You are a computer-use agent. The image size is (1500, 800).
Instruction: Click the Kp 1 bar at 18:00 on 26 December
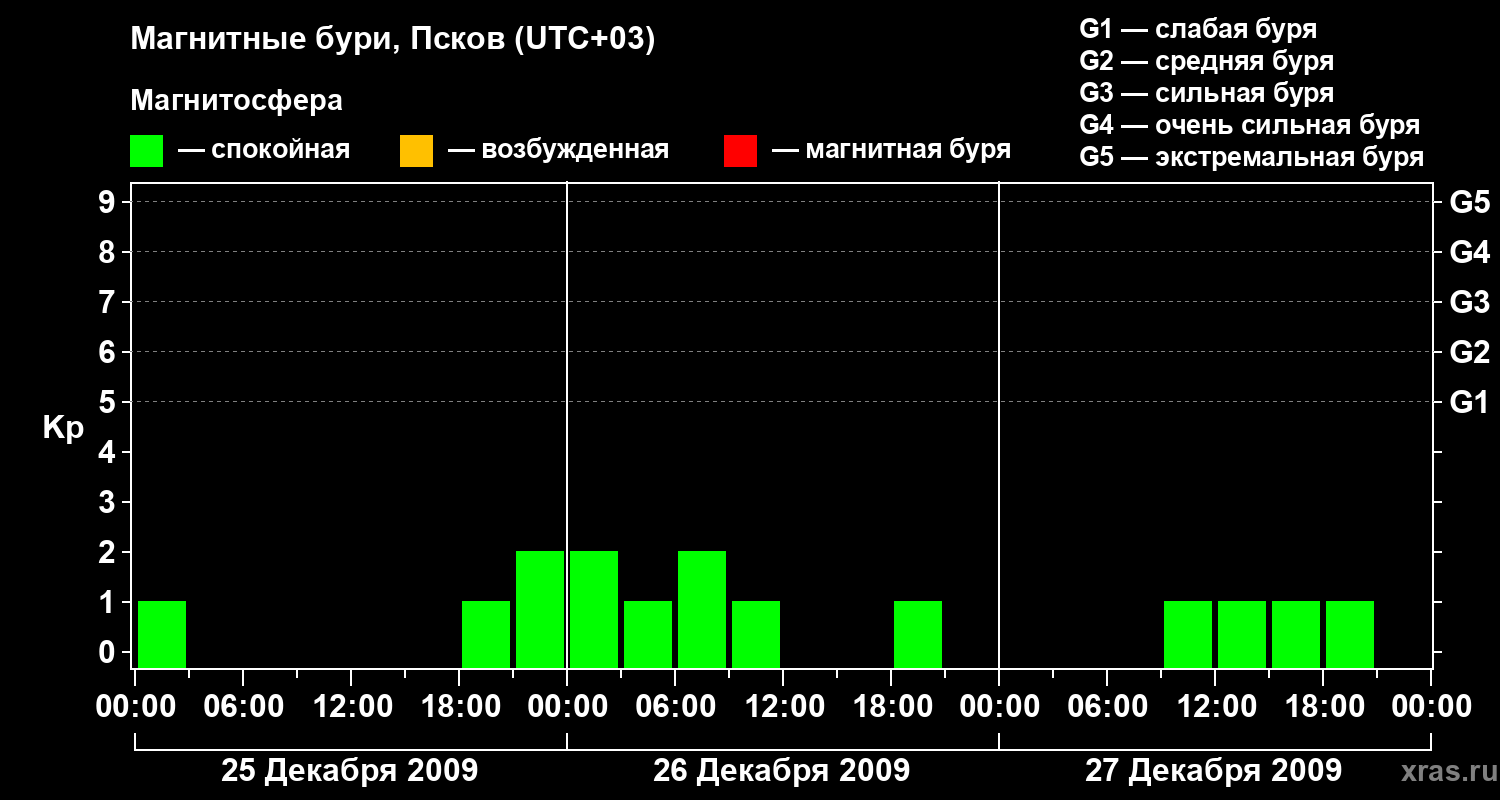918,635
